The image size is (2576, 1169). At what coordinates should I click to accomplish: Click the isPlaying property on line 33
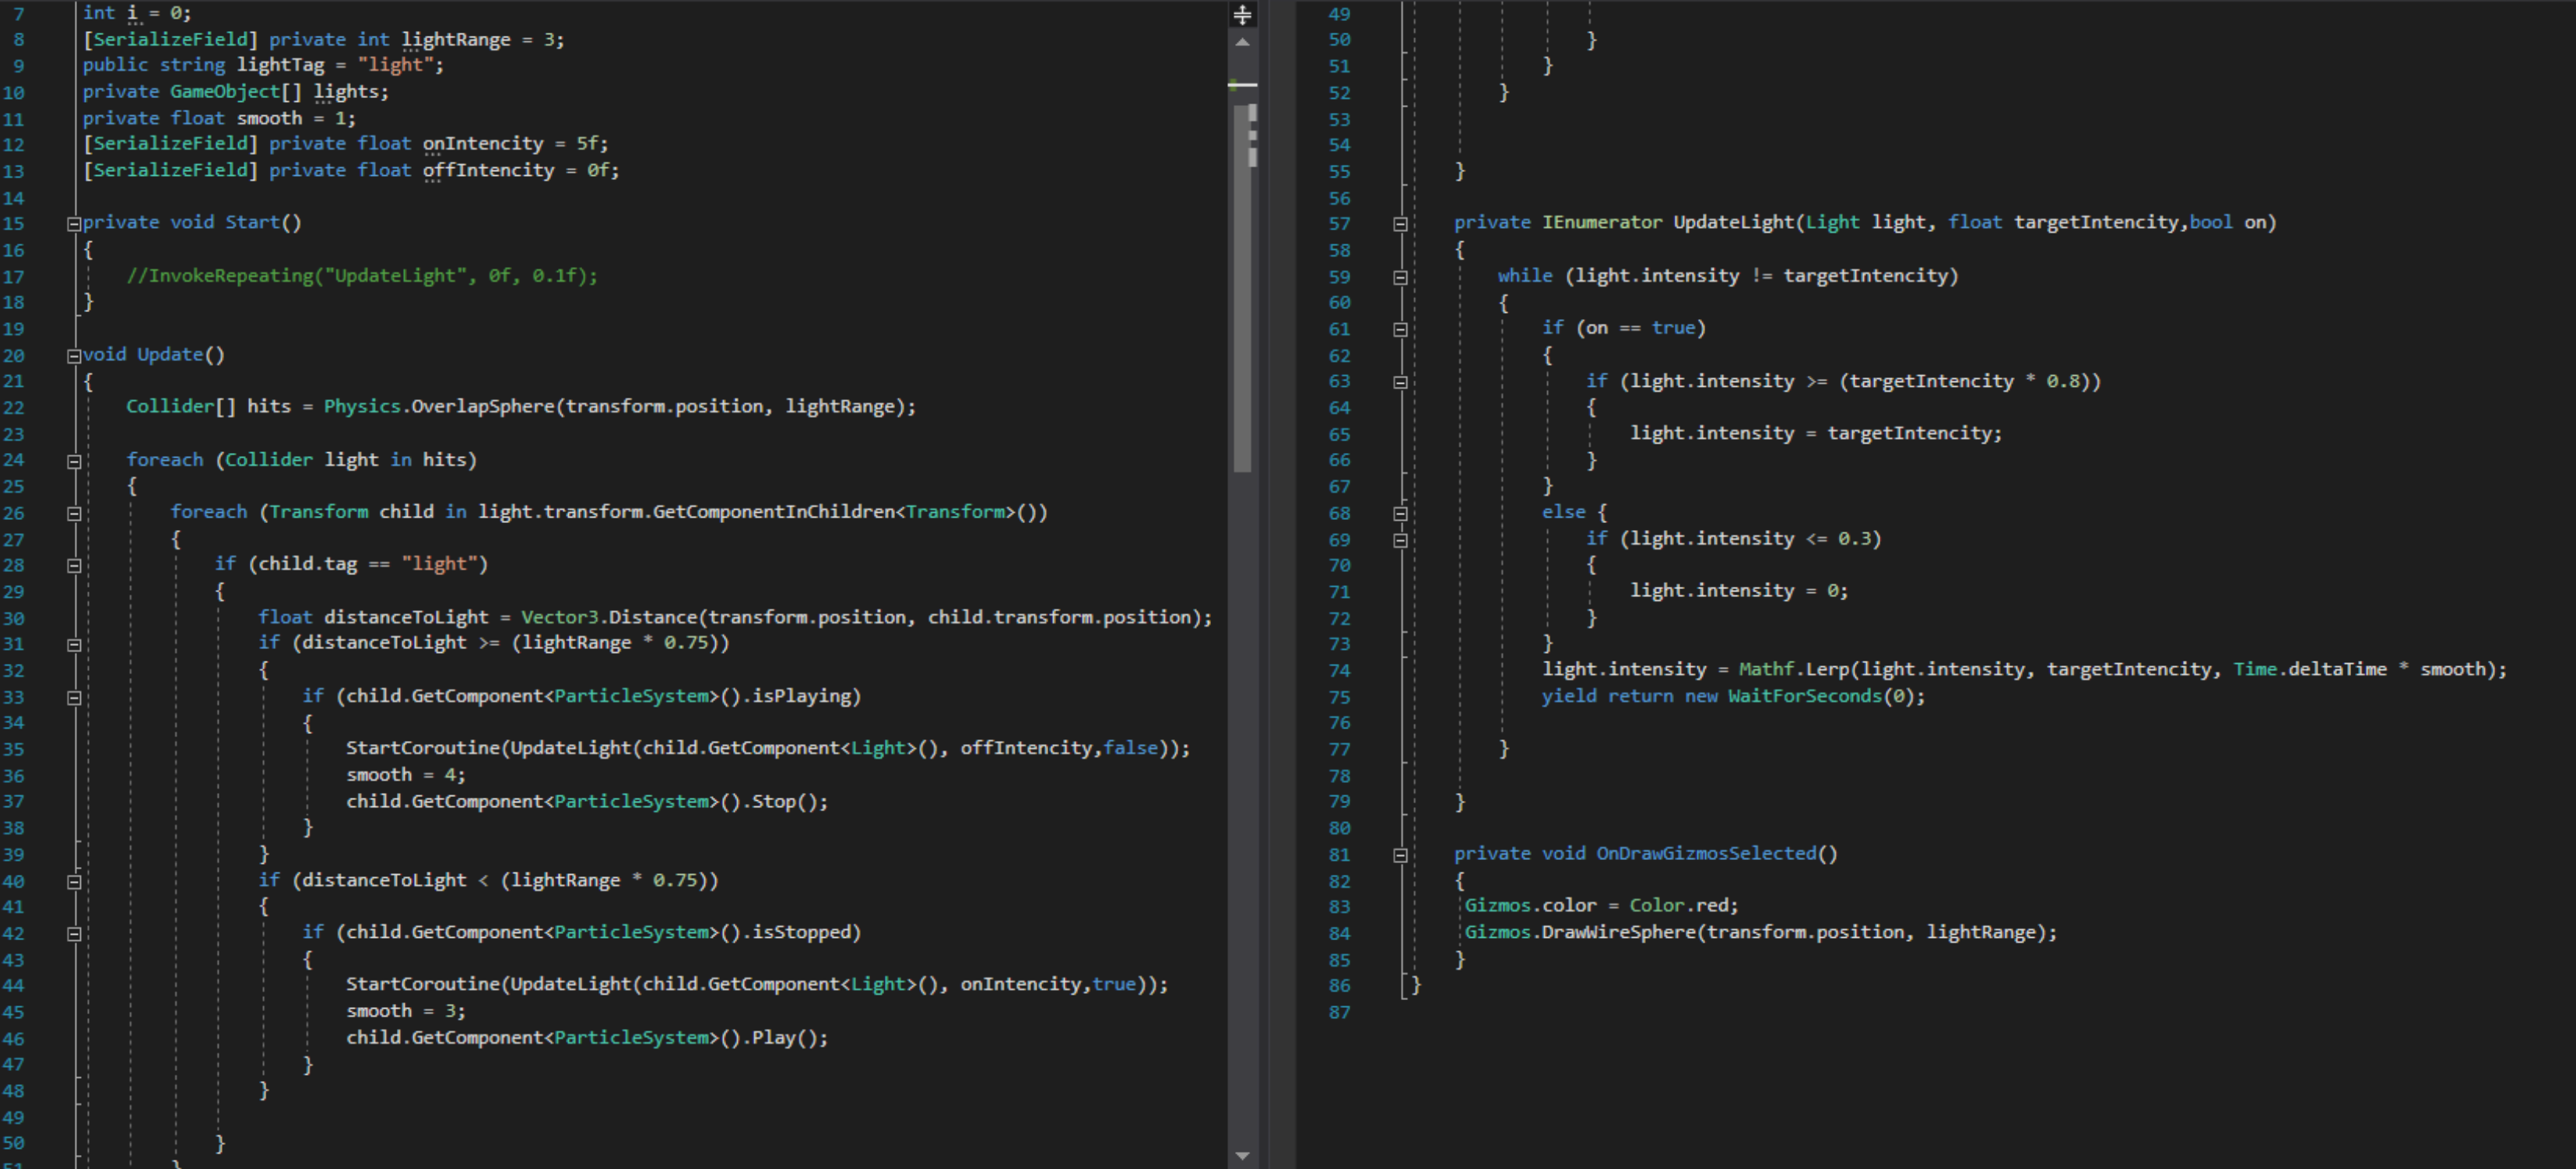point(801,696)
